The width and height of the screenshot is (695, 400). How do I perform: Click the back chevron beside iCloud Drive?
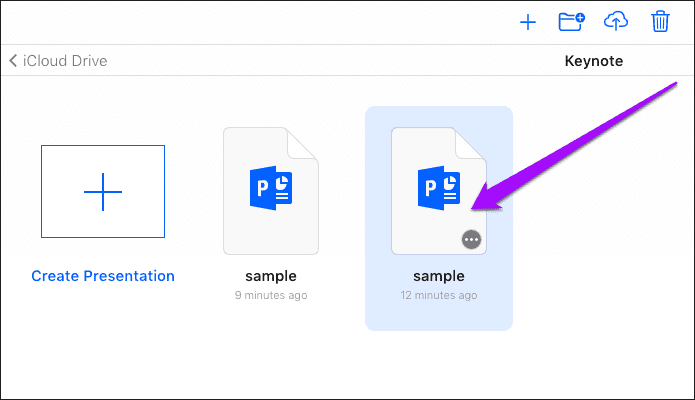tap(13, 61)
